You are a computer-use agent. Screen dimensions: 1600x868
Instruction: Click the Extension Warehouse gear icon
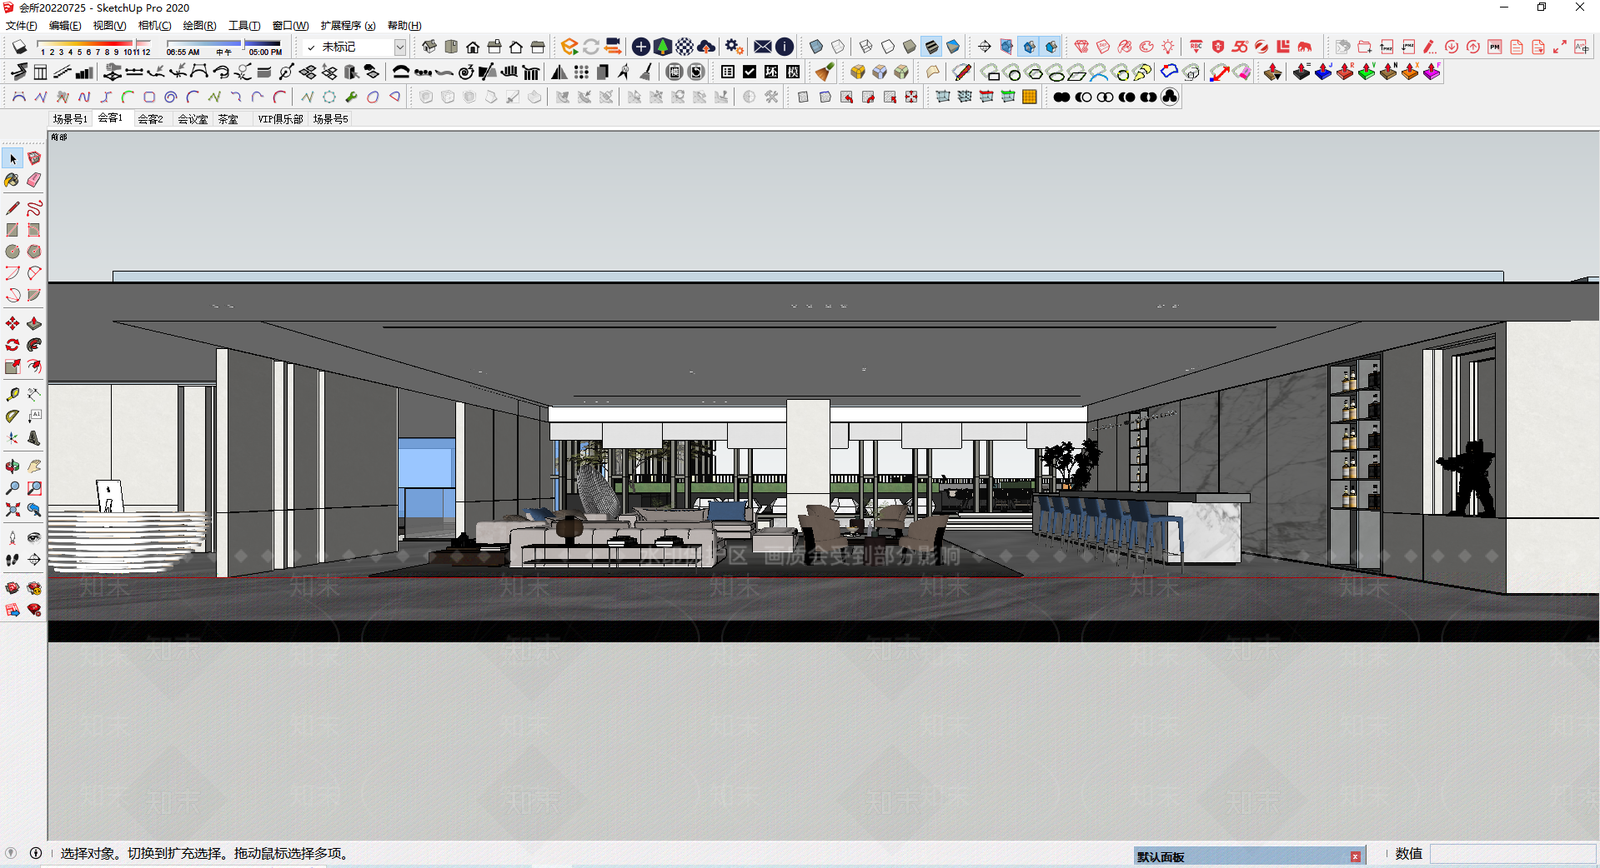click(734, 47)
